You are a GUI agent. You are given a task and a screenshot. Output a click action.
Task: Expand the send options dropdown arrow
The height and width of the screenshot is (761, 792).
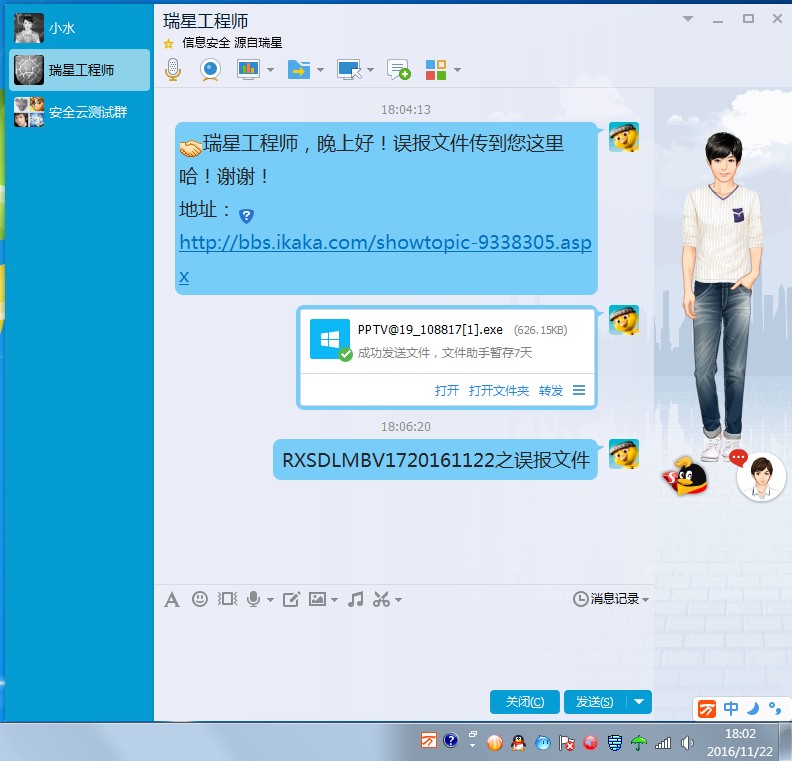coord(639,702)
